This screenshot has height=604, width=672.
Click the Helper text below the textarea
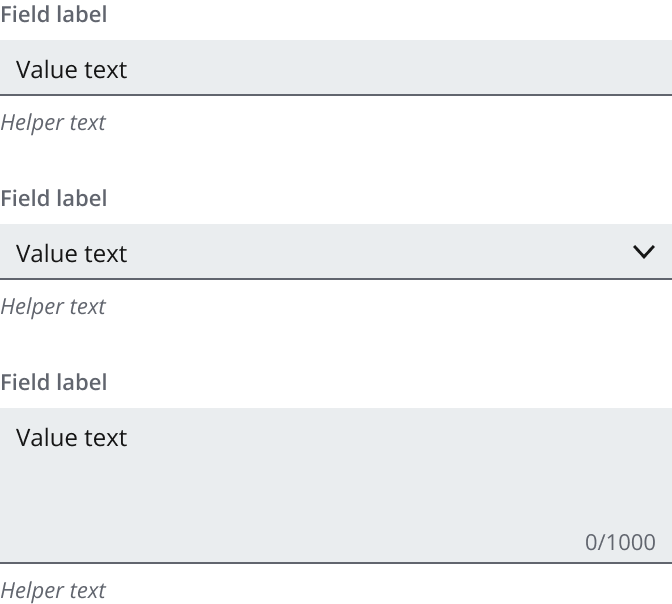[x=53, y=591]
